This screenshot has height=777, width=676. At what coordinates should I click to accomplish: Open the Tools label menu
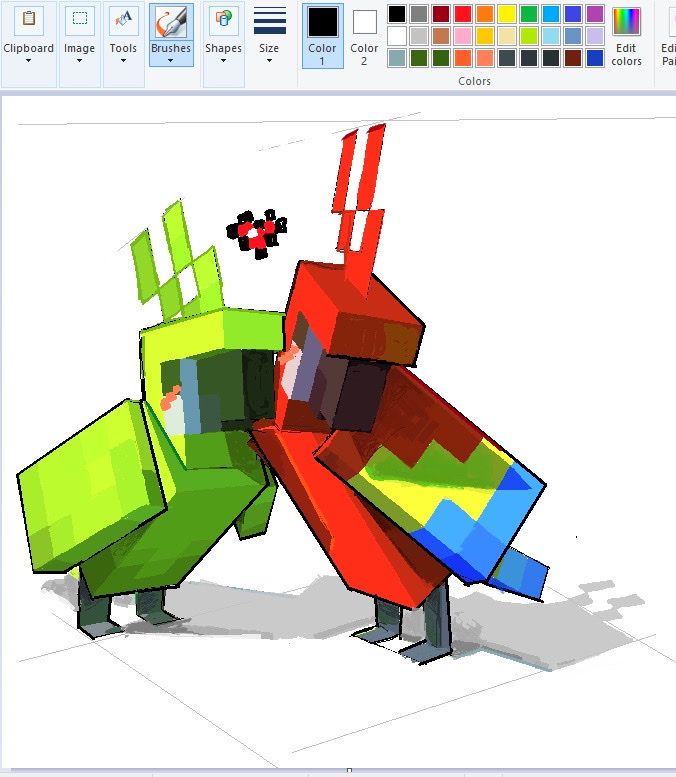pos(123,49)
